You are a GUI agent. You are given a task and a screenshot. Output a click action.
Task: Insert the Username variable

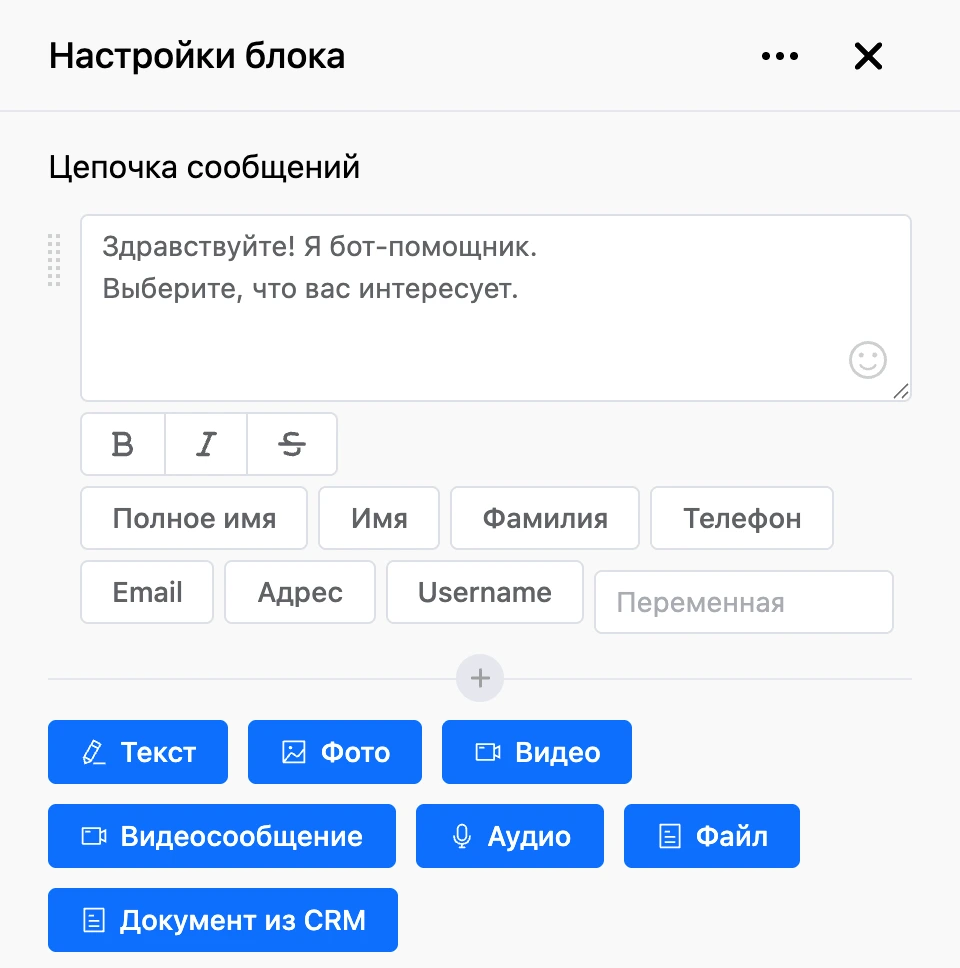point(485,592)
